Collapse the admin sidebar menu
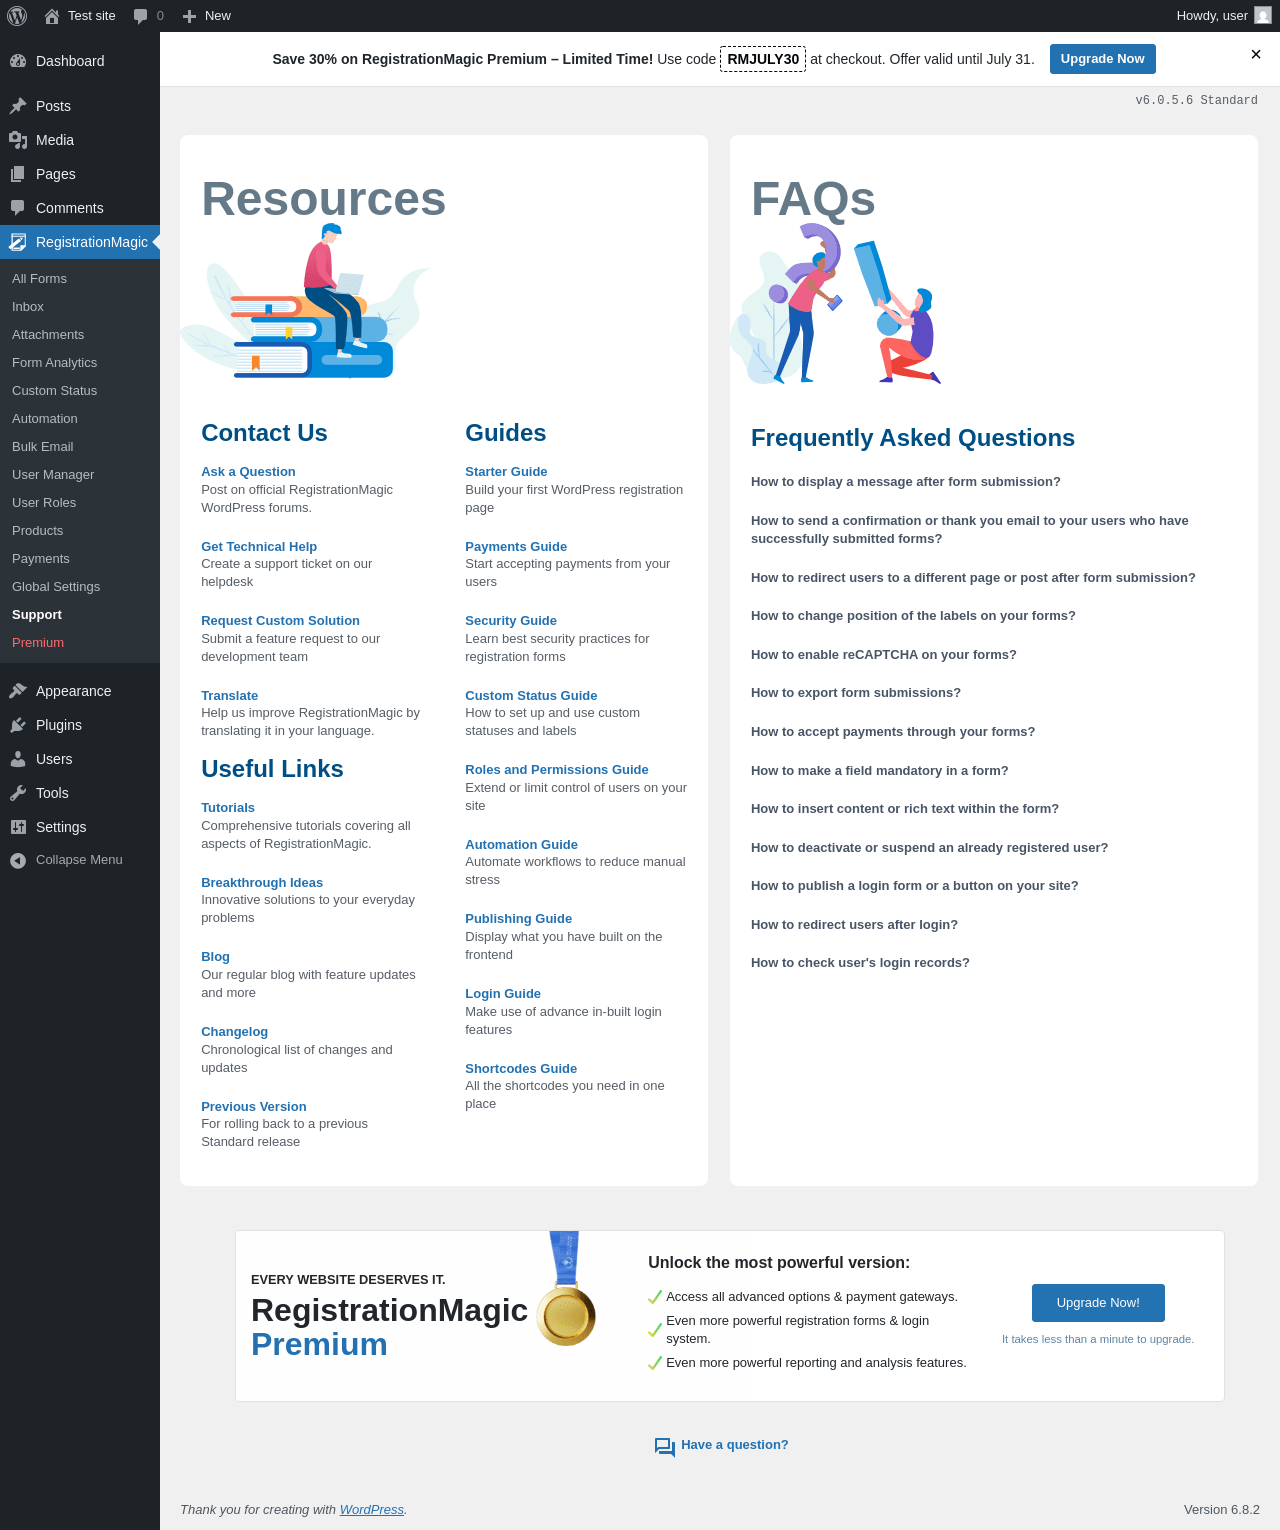 click(66, 860)
